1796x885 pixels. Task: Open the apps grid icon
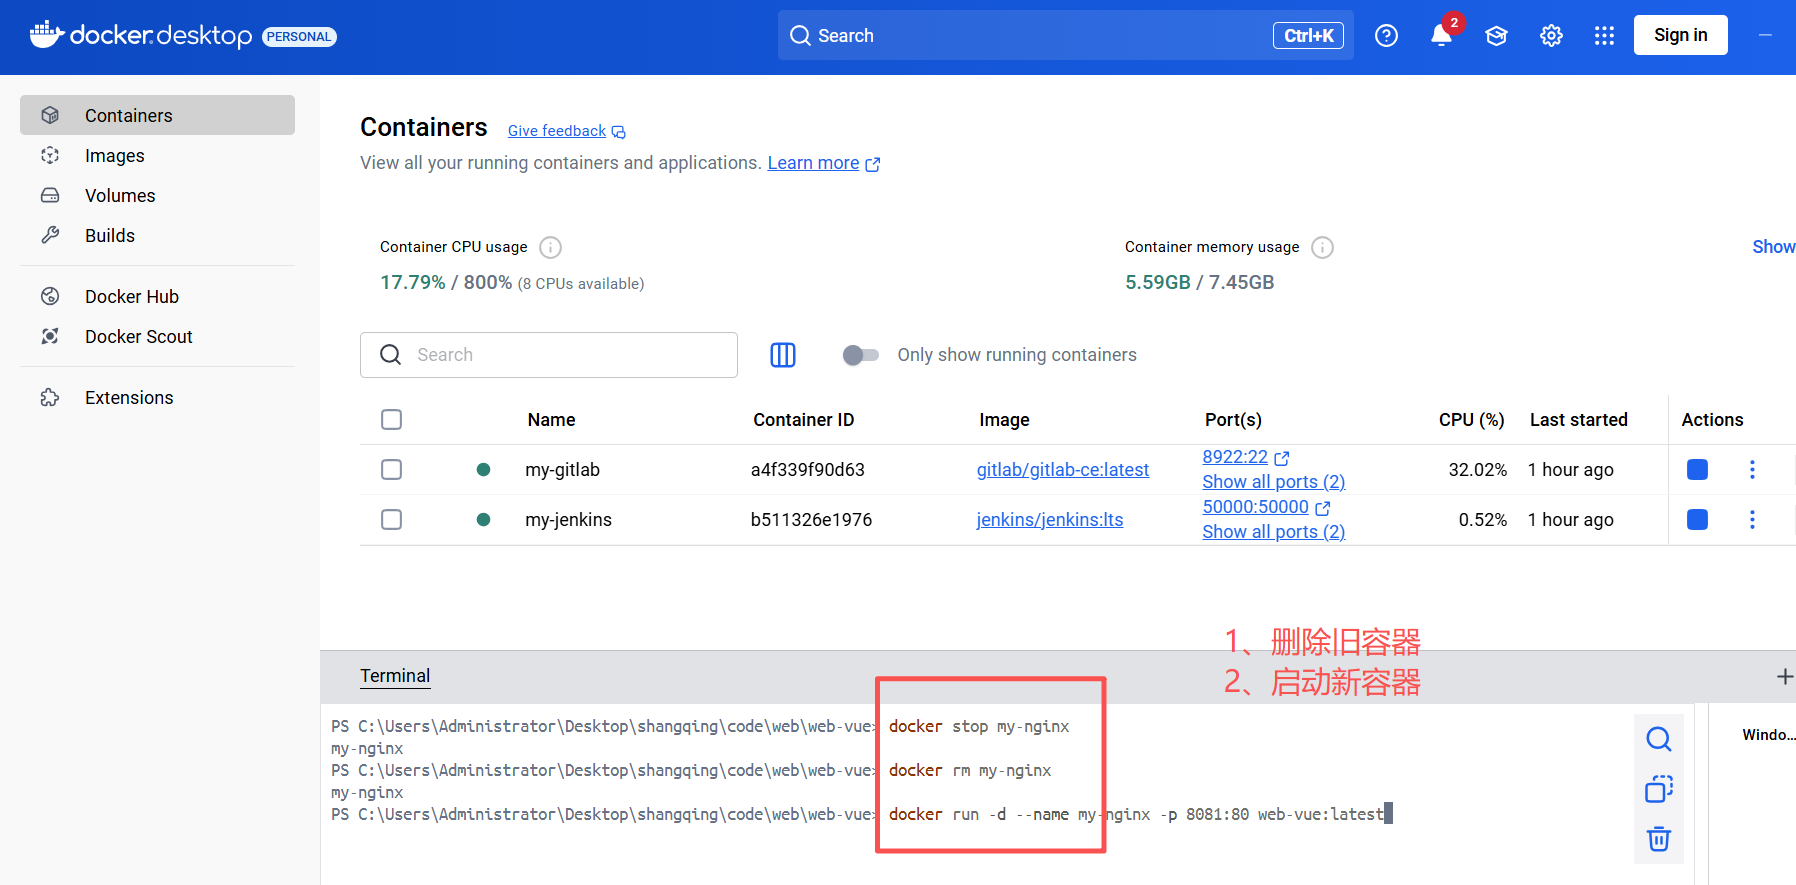click(1604, 36)
